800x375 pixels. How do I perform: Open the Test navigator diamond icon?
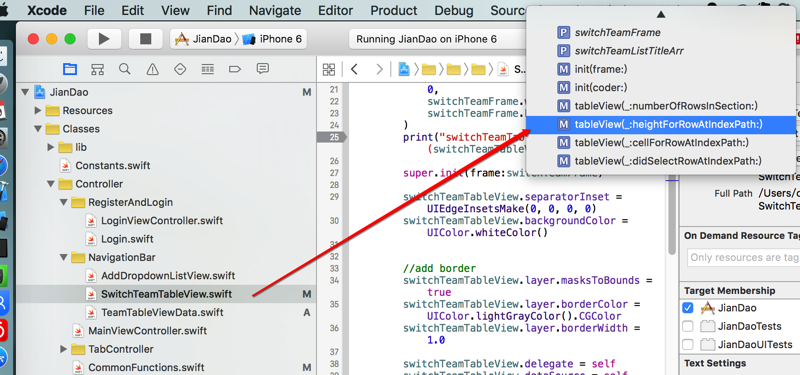point(180,69)
